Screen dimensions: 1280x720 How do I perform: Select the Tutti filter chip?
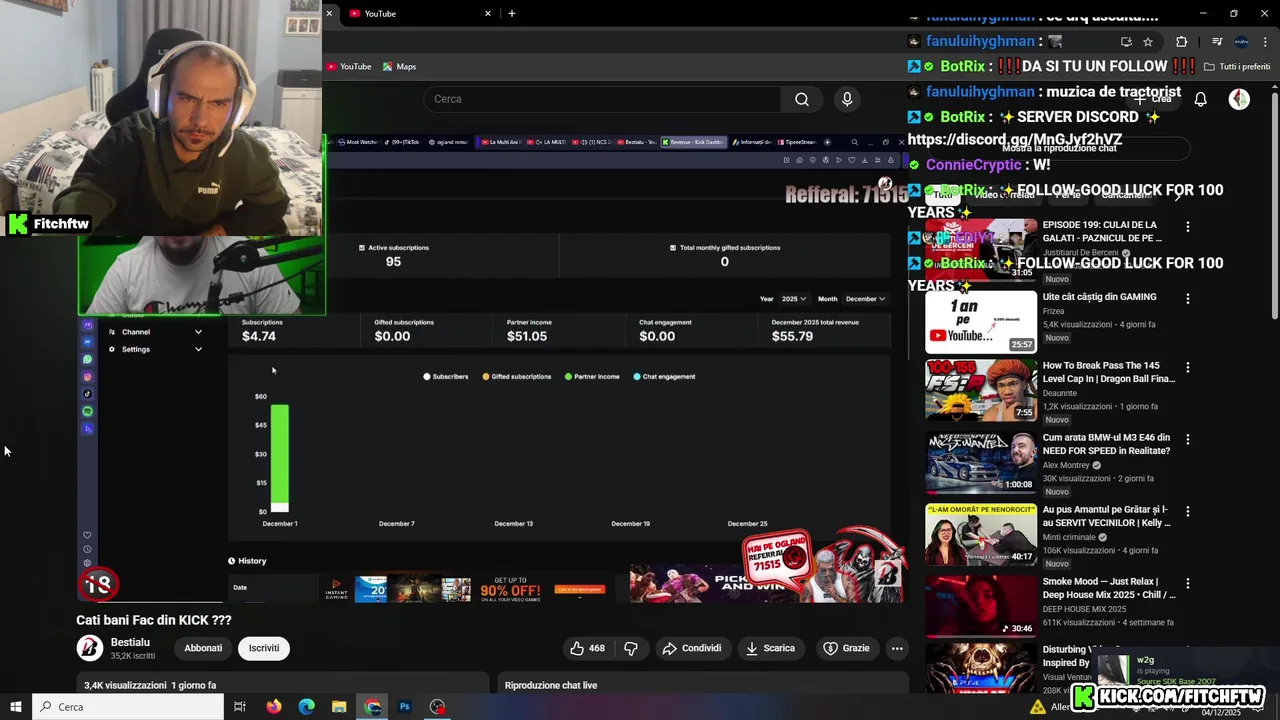point(943,195)
